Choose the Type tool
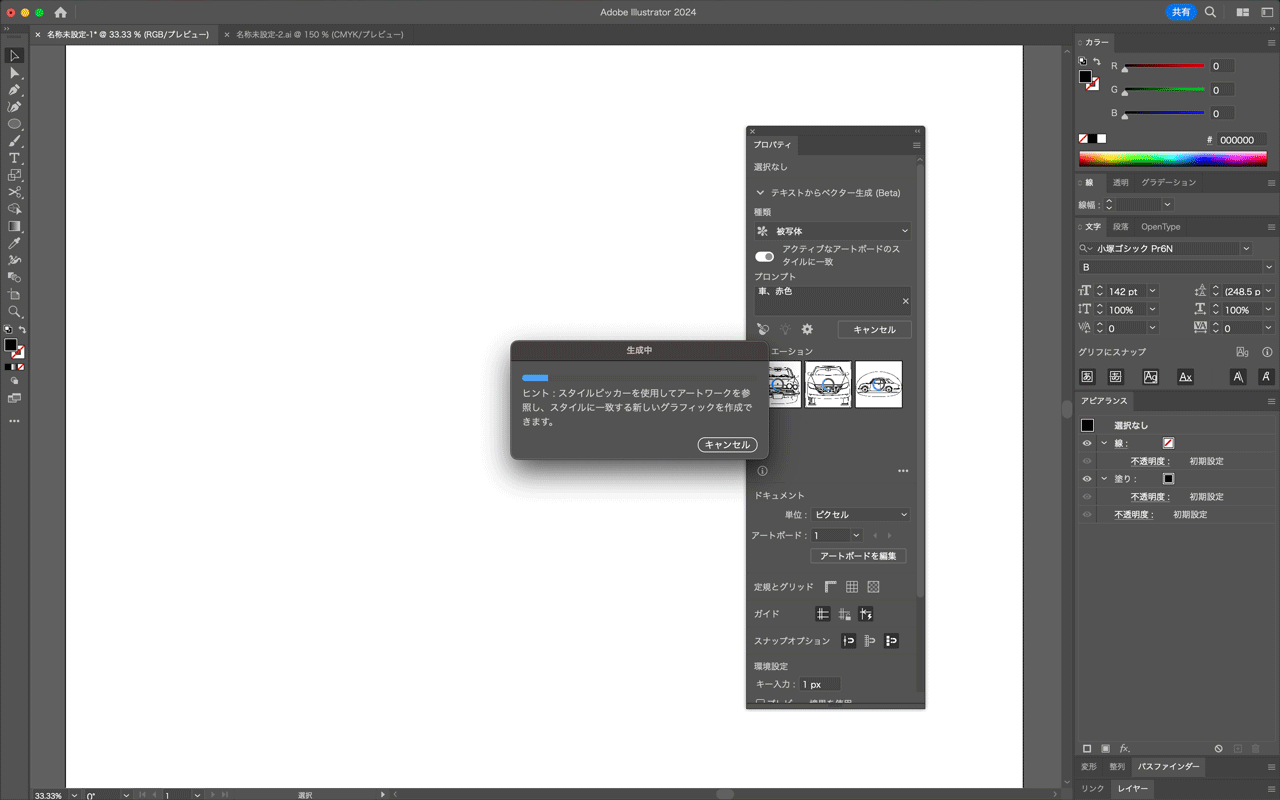Image resolution: width=1280 pixels, height=800 pixels. coord(14,158)
